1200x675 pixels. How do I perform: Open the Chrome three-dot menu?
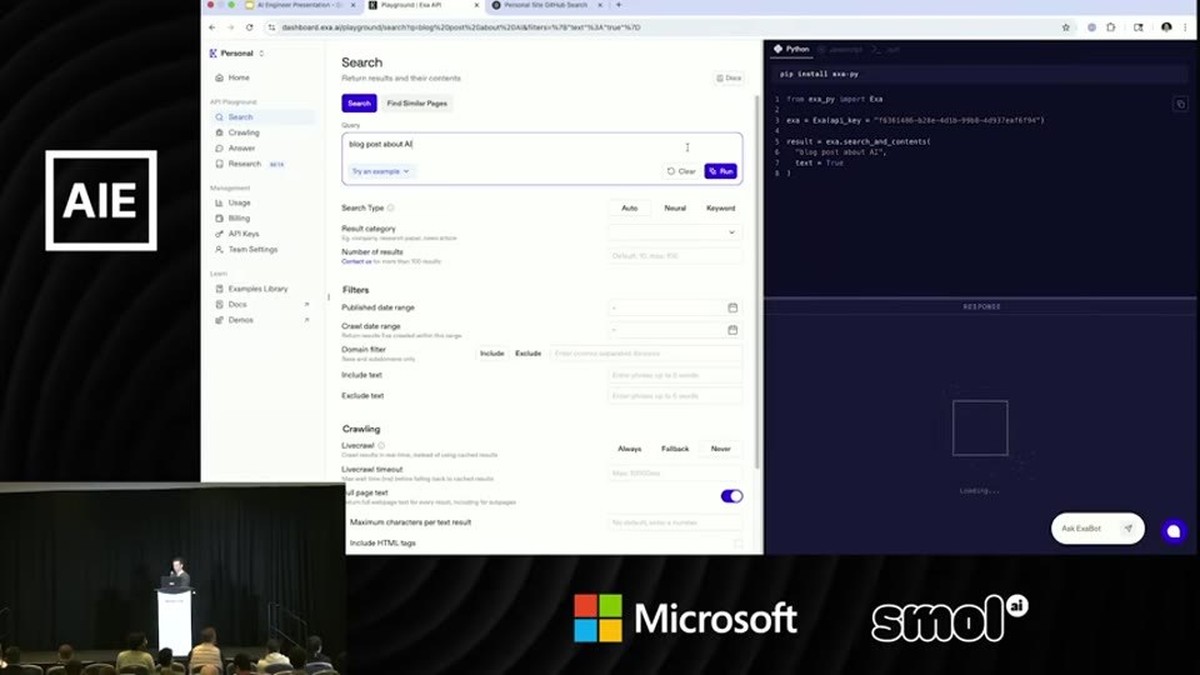(x=1186, y=27)
